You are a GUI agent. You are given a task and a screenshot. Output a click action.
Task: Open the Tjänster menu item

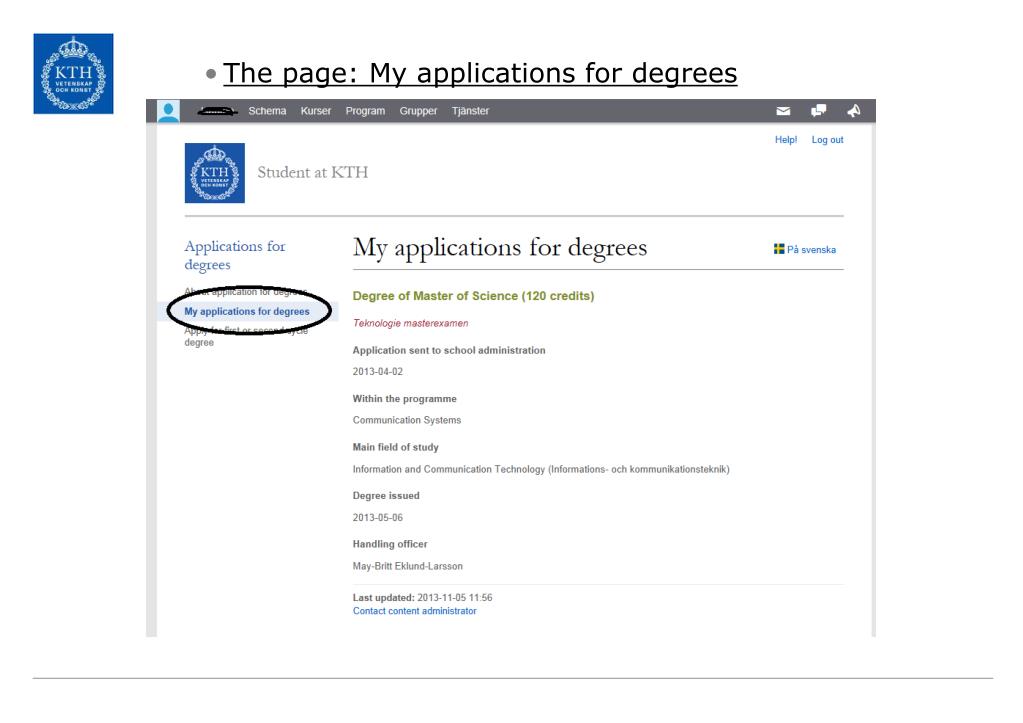(470, 111)
